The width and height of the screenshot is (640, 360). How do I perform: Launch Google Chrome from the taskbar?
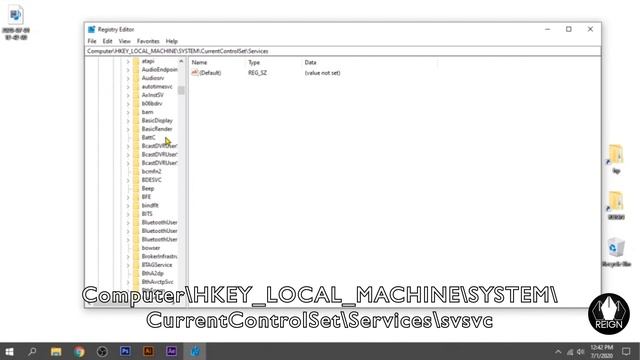pos(79,351)
